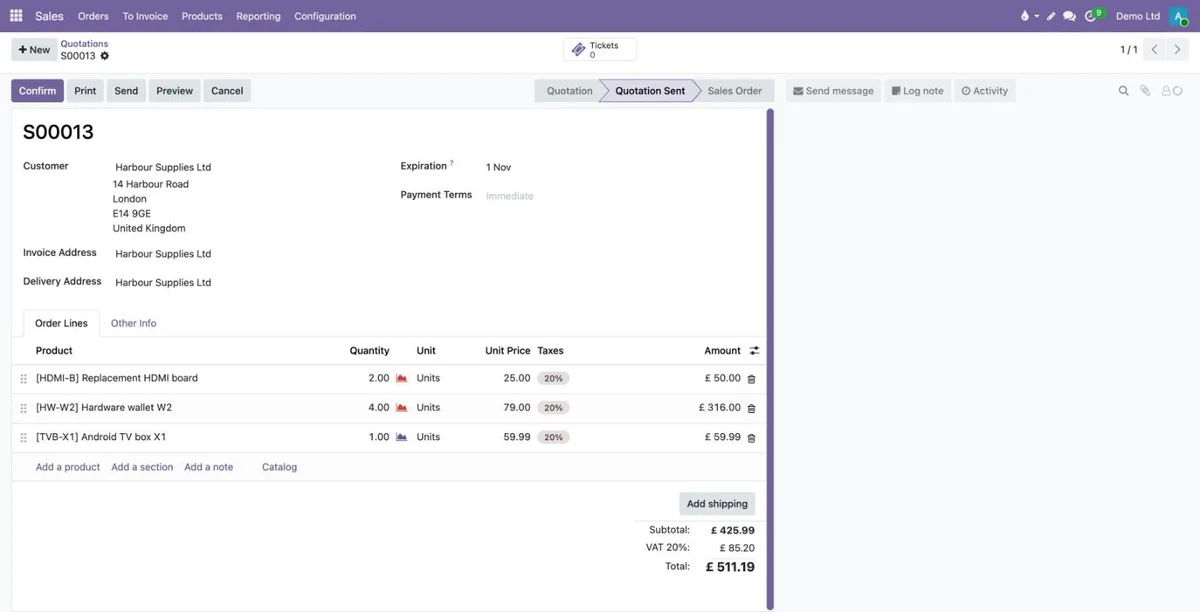View forecast chart for Hardware wallet W2
Image resolution: width=1200 pixels, height=612 pixels.
coord(402,408)
